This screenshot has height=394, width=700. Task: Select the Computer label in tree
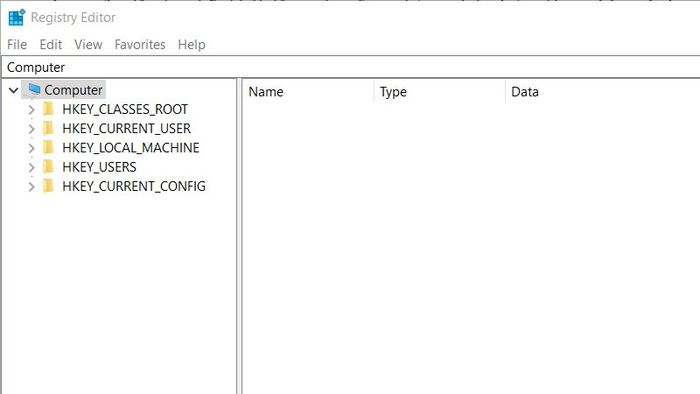click(x=74, y=90)
